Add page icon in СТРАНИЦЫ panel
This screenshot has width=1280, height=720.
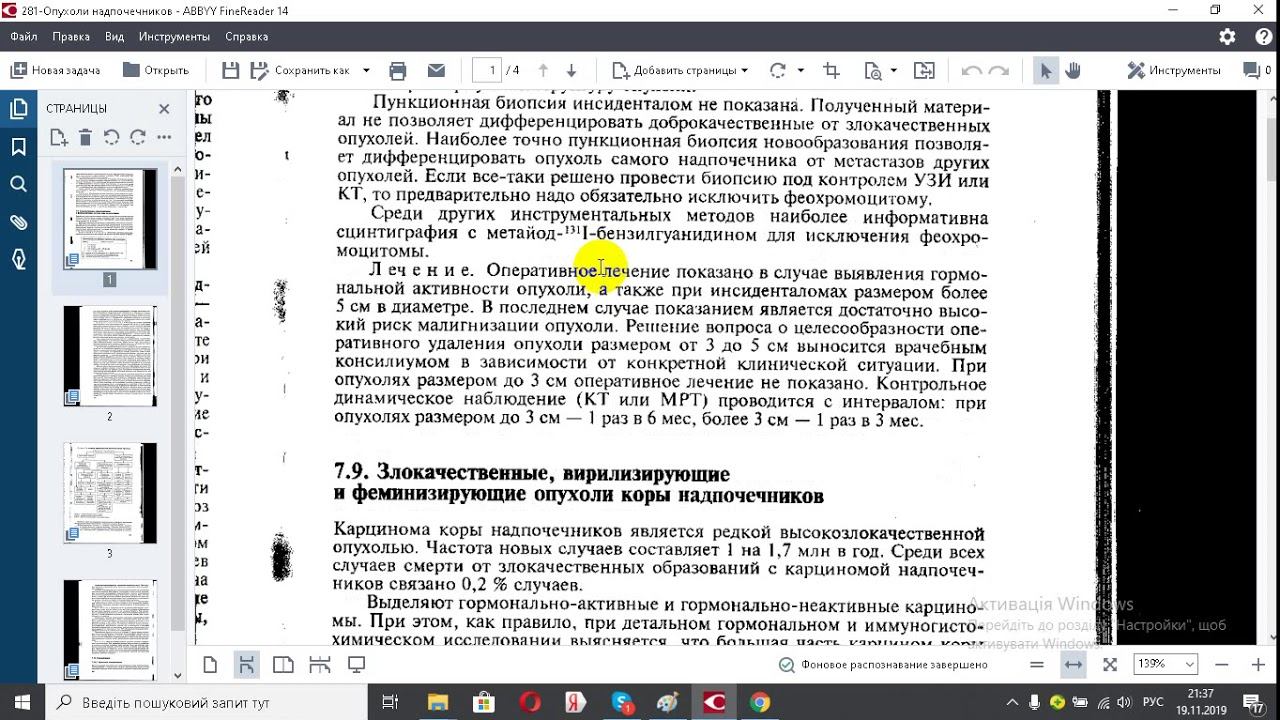click(58, 137)
